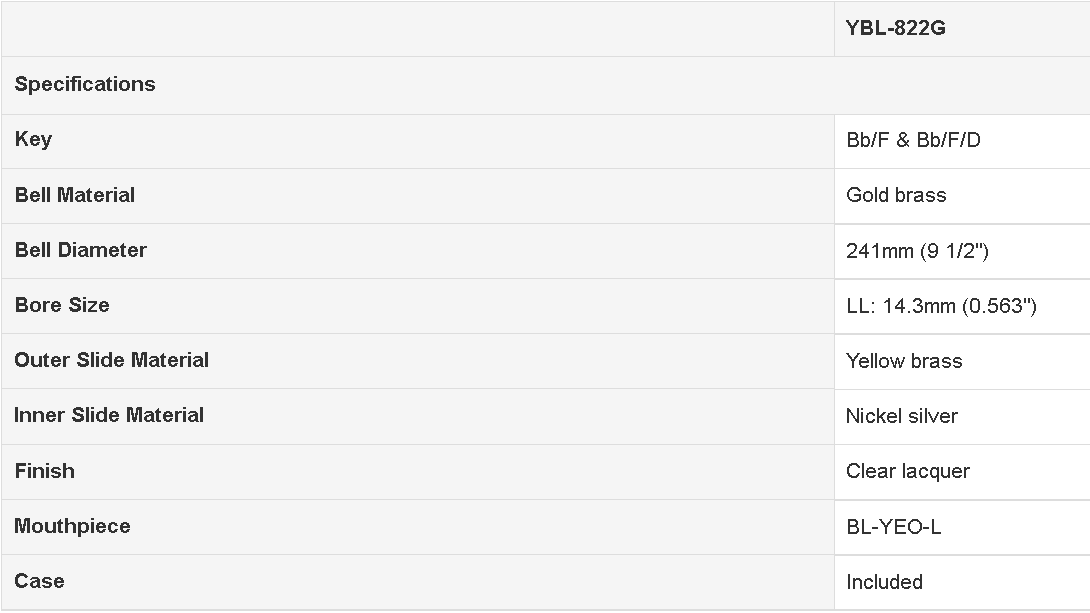The height and width of the screenshot is (613, 1090).
Task: Select the Yellow brass value cell
Action: pos(904,361)
